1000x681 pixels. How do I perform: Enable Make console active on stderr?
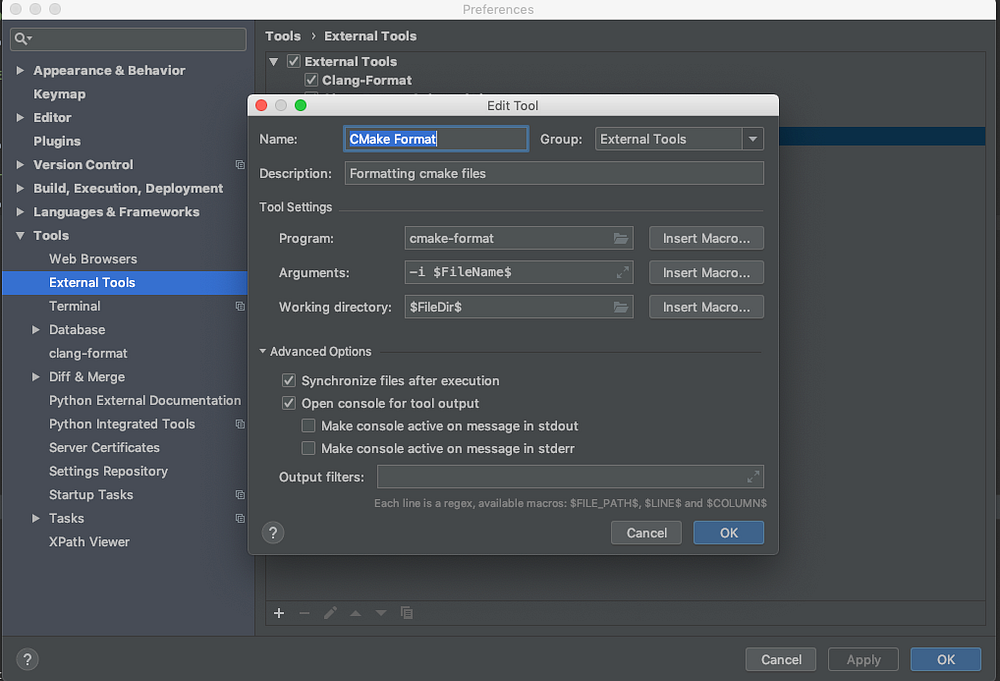[x=309, y=449]
